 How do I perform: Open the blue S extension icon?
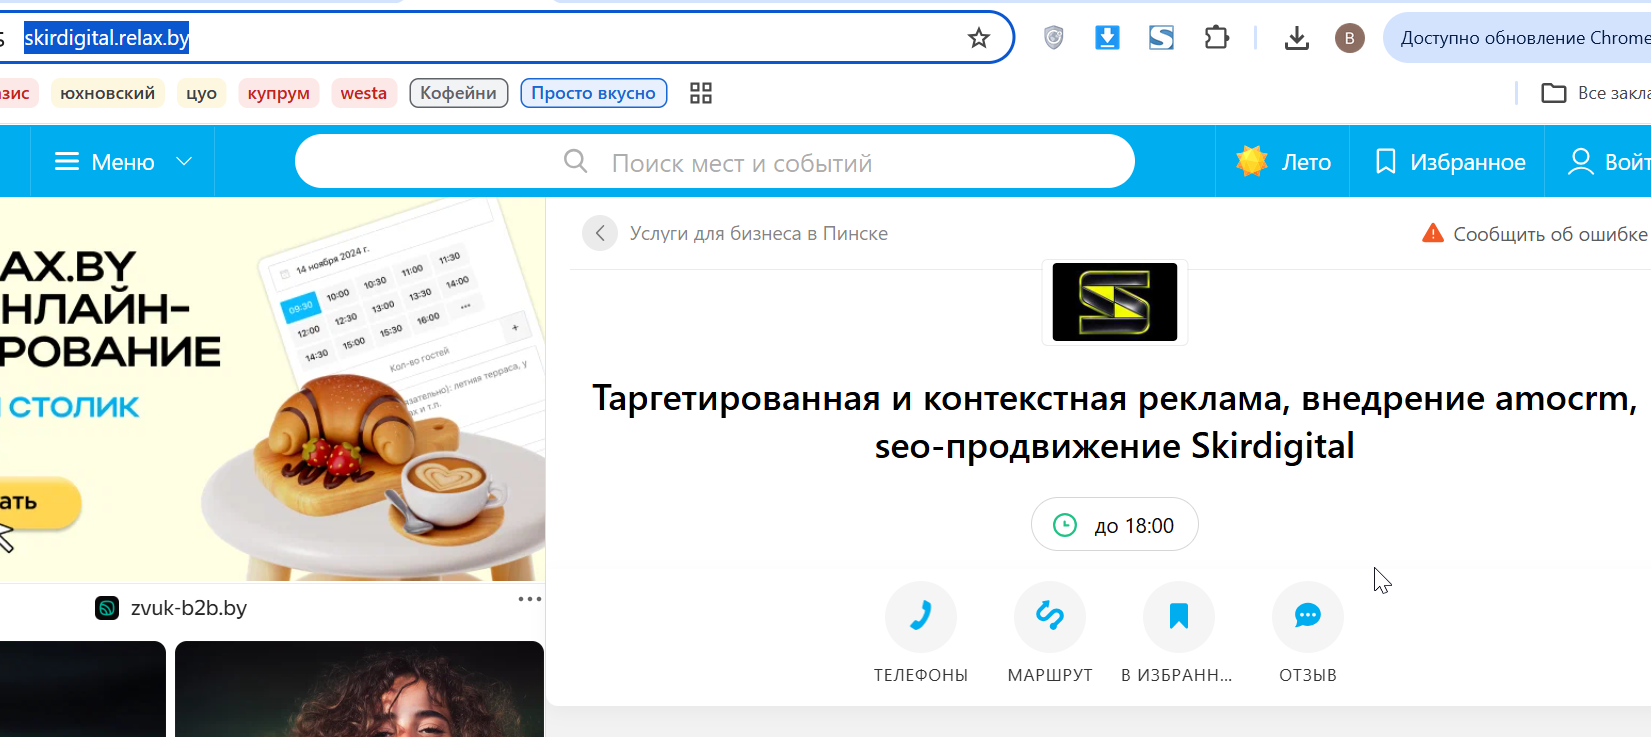click(x=1161, y=38)
